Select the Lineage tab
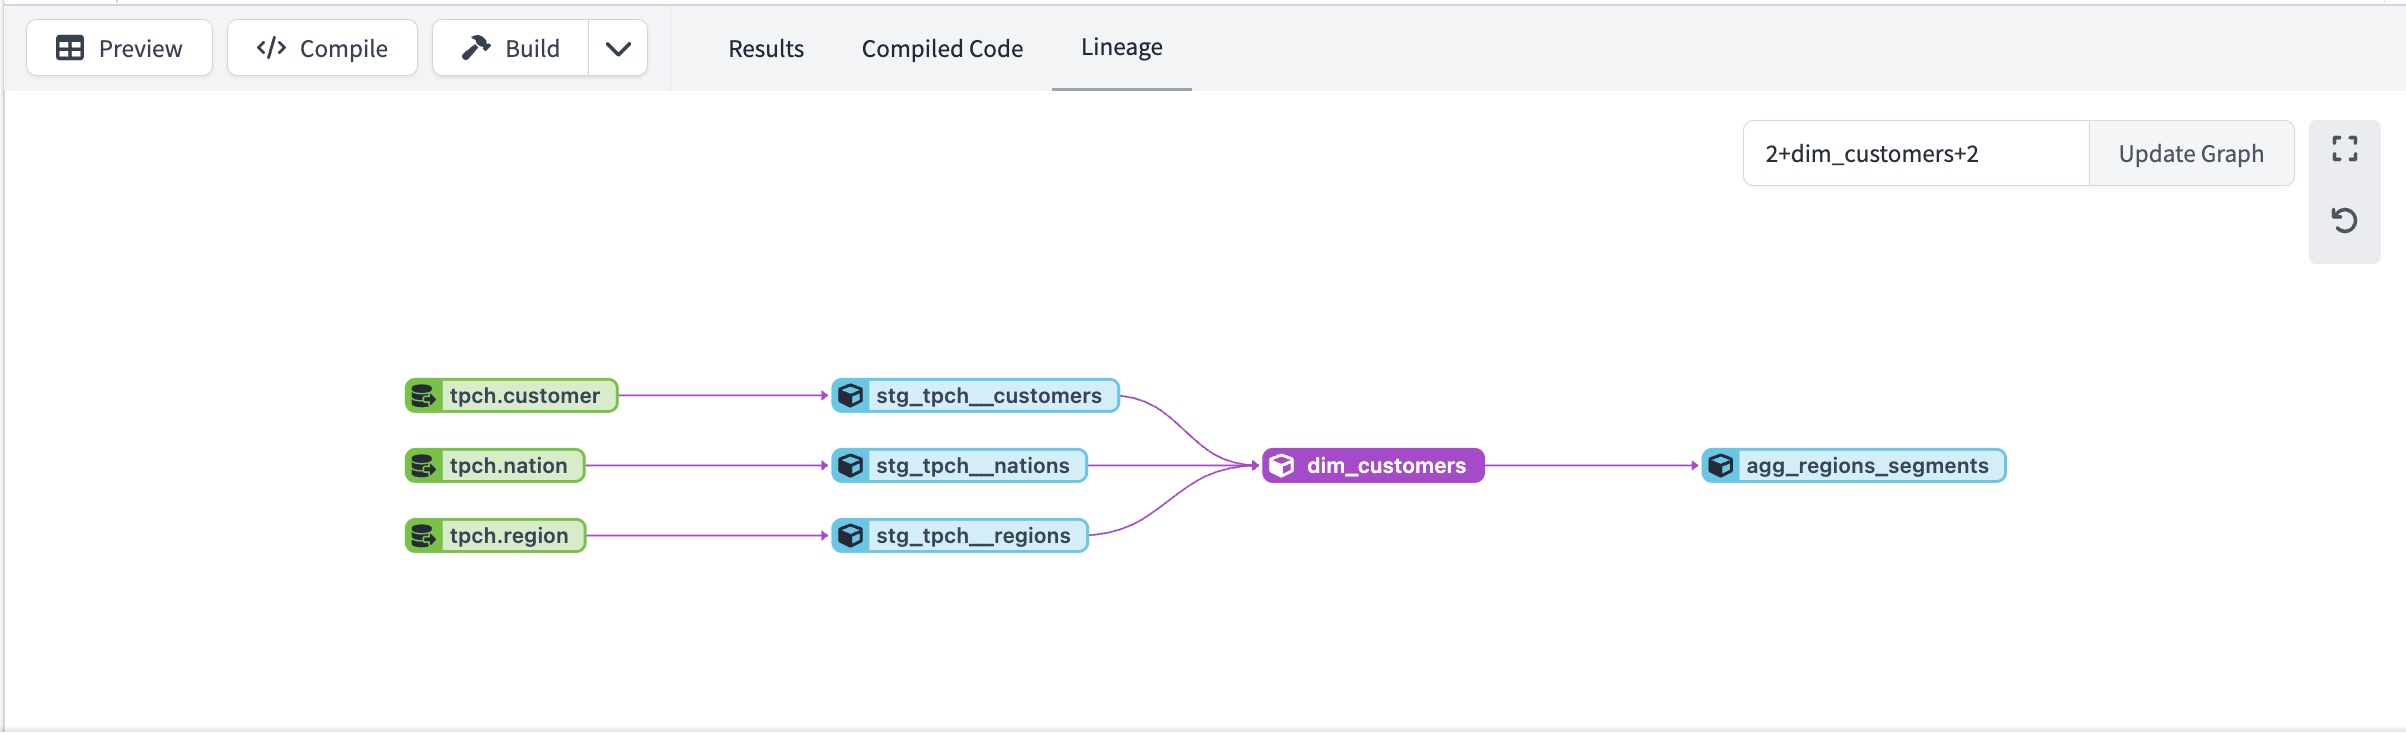This screenshot has height=734, width=2406. click(x=1121, y=47)
